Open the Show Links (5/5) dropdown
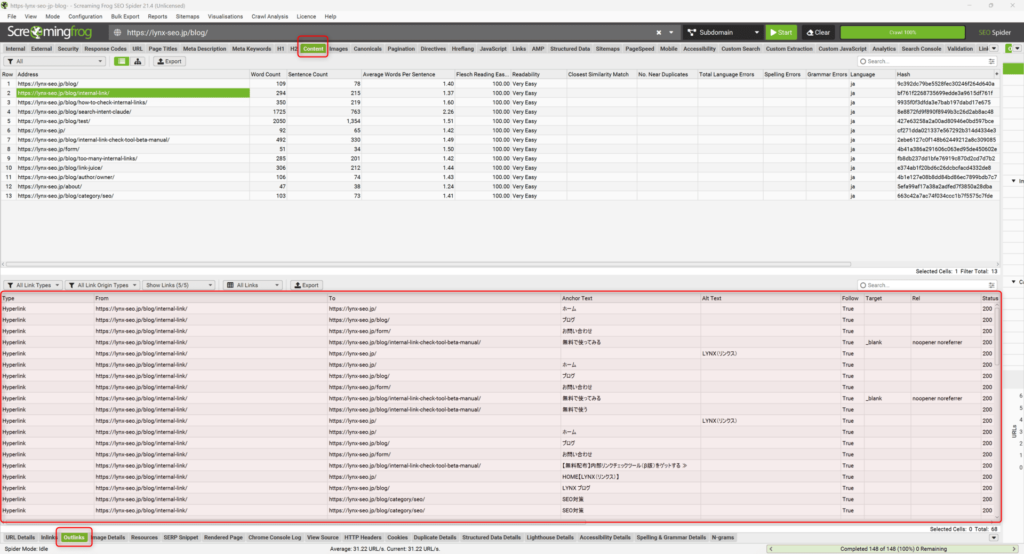1024x554 pixels. coord(178,285)
